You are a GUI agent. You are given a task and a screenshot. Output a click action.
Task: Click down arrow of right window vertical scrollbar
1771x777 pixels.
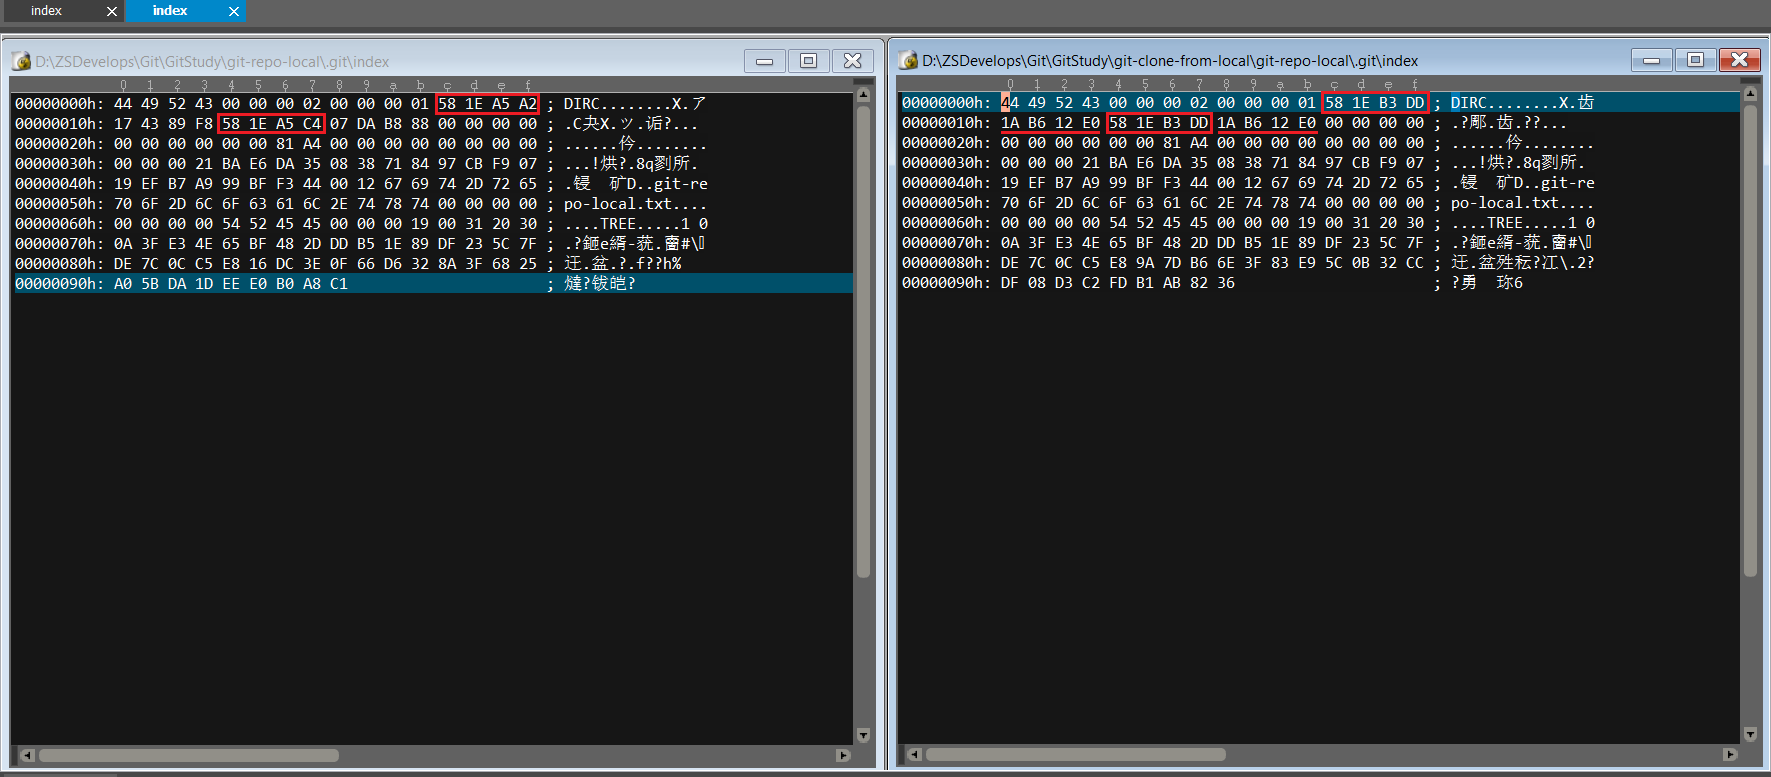(1750, 734)
